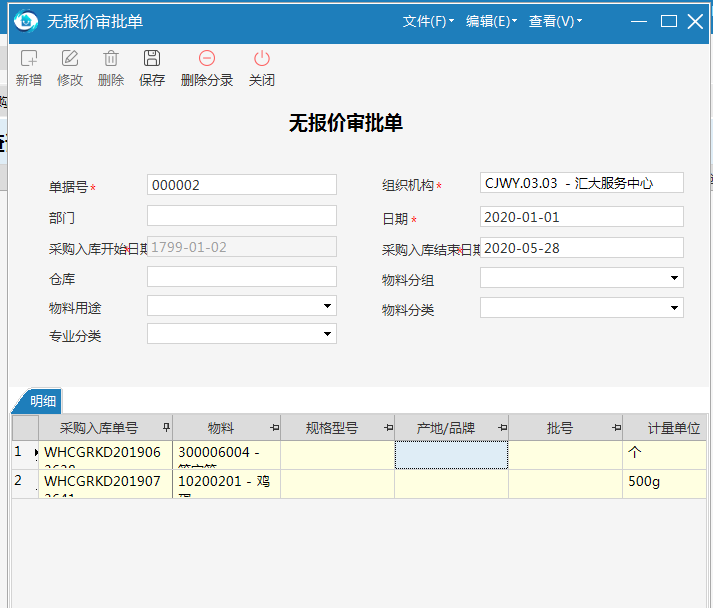Click the 单据号 field showing 000002

tap(242, 185)
